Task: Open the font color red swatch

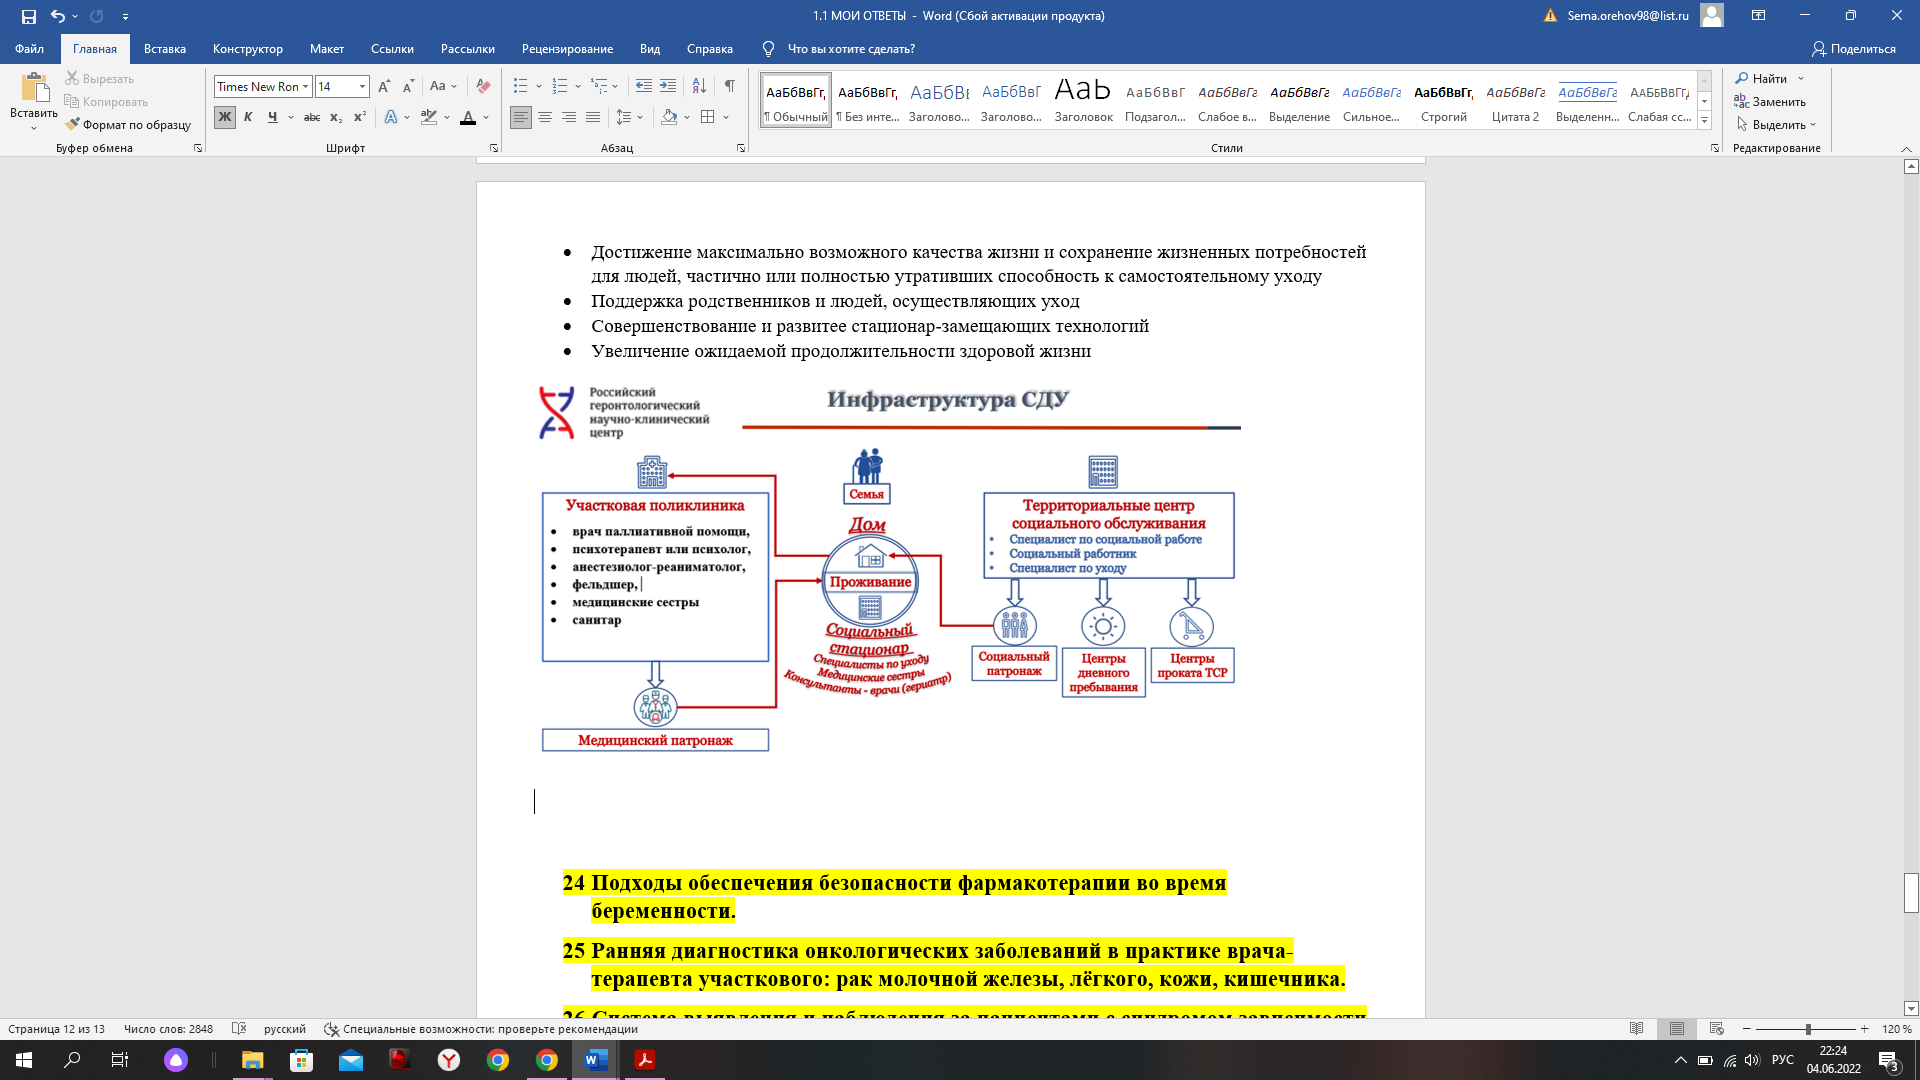Action: tap(468, 117)
